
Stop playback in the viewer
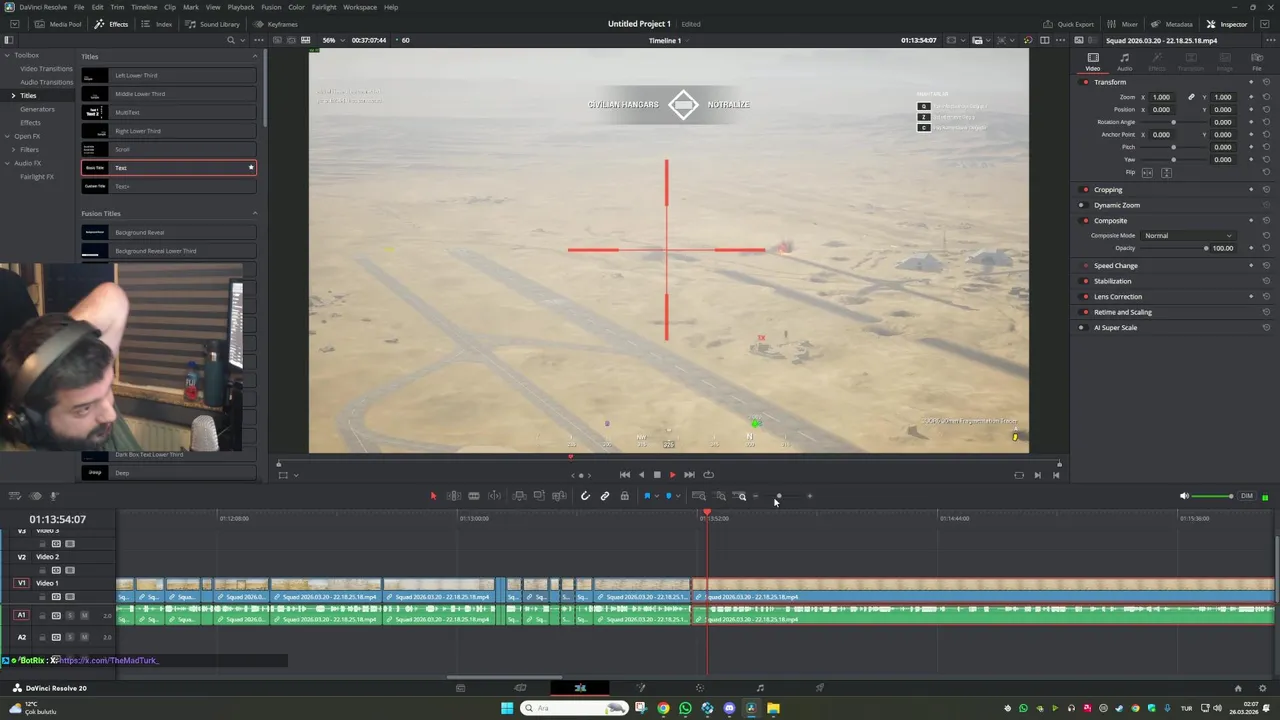(656, 475)
